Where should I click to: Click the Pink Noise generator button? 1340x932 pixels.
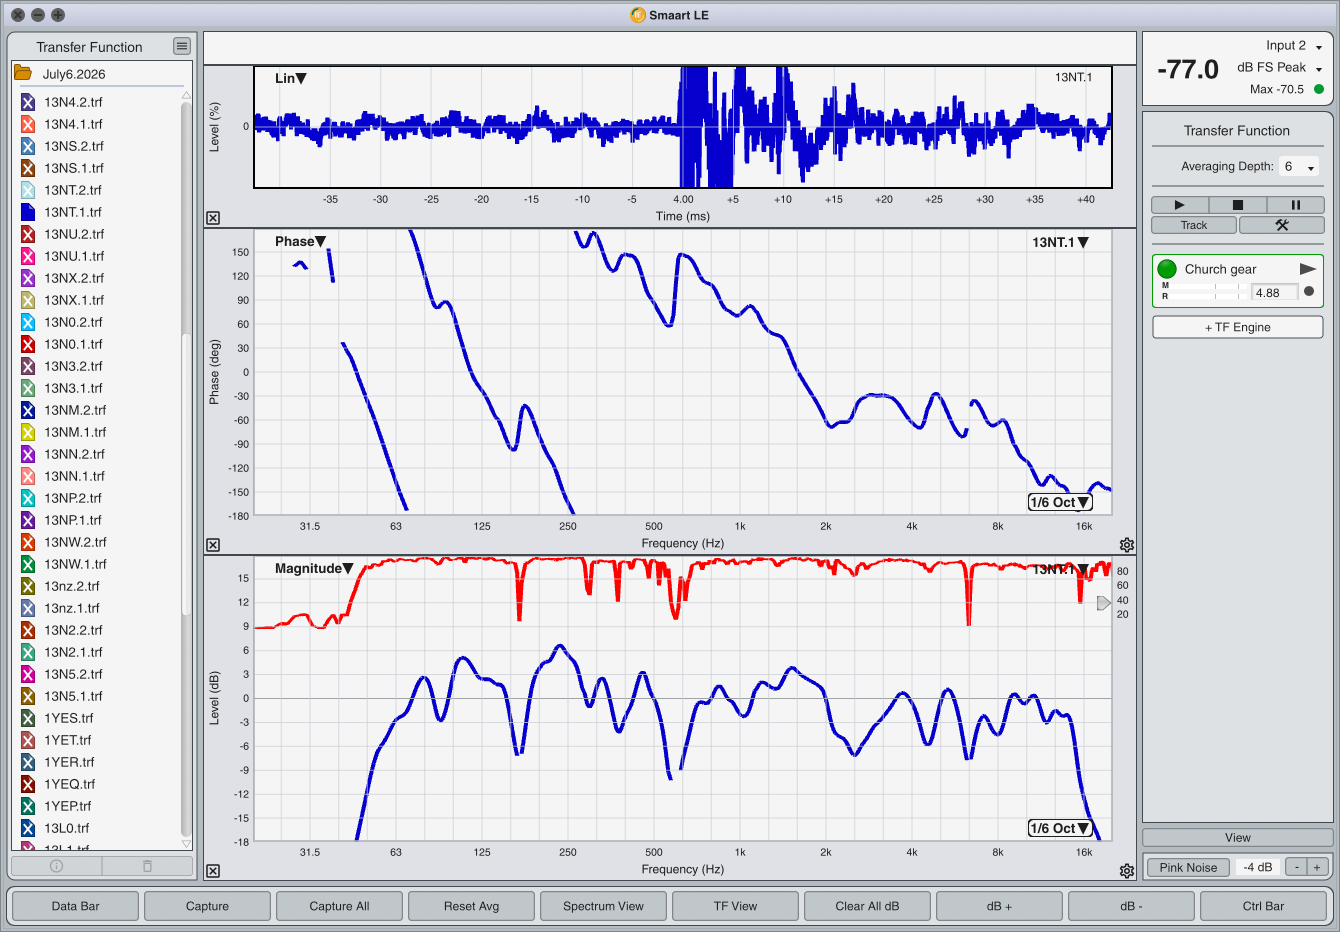coord(1188,867)
